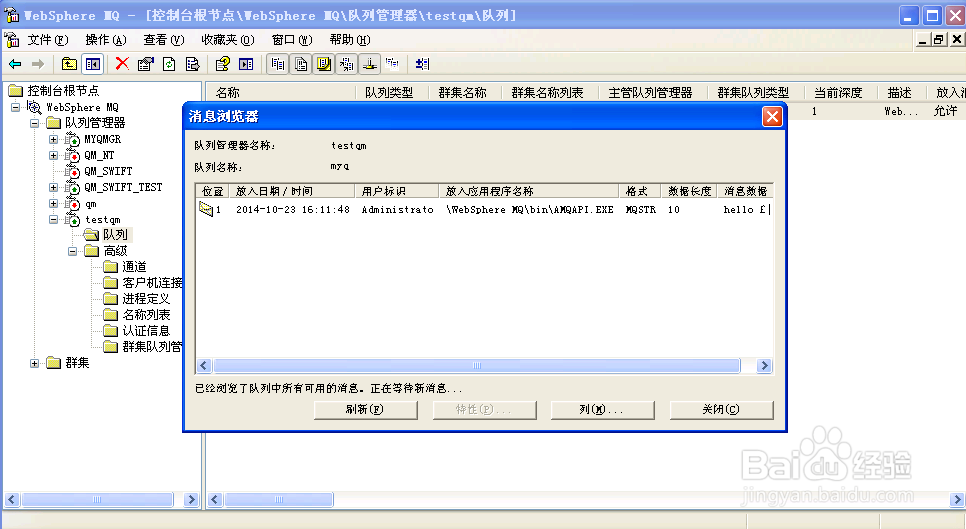Viewport: 966px width, 529px height.
Task: Expand the qm queue manager node
Action: pyautogui.click(x=54, y=203)
